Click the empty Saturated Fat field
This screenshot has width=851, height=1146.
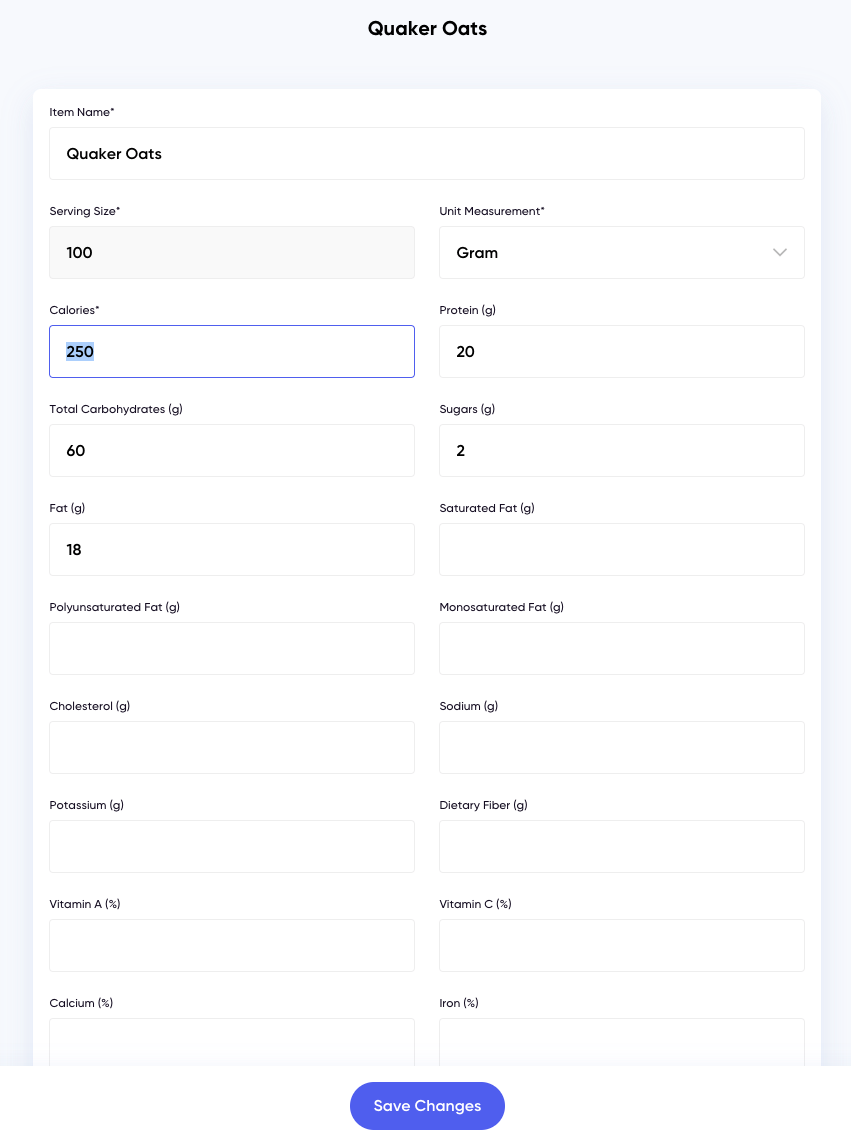point(621,550)
